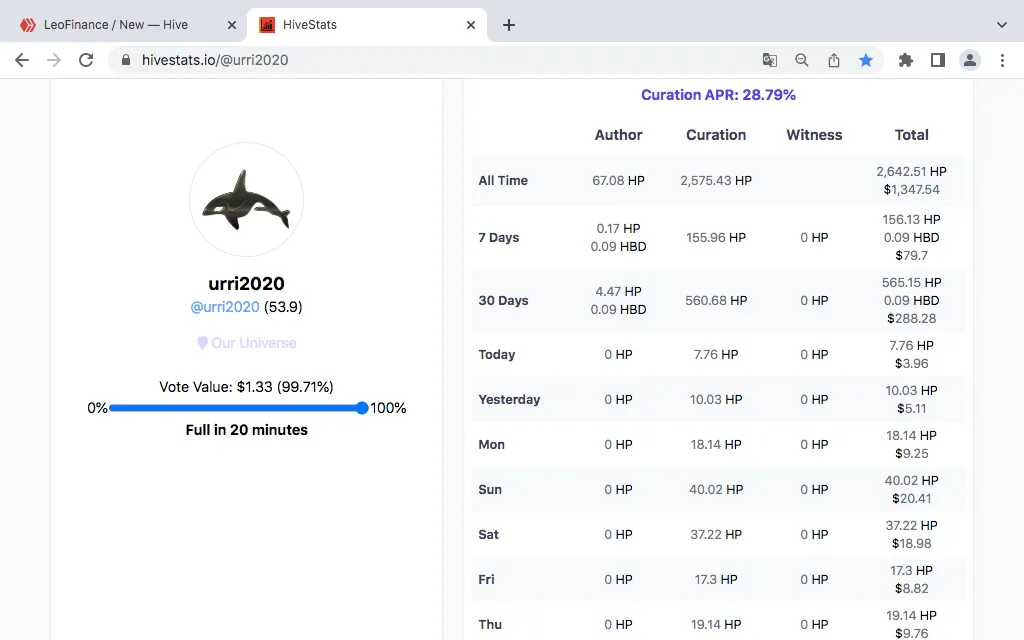This screenshot has width=1024, height=640.
Task: Click the HiveStats tab favicon
Action: pyautogui.click(x=267, y=25)
